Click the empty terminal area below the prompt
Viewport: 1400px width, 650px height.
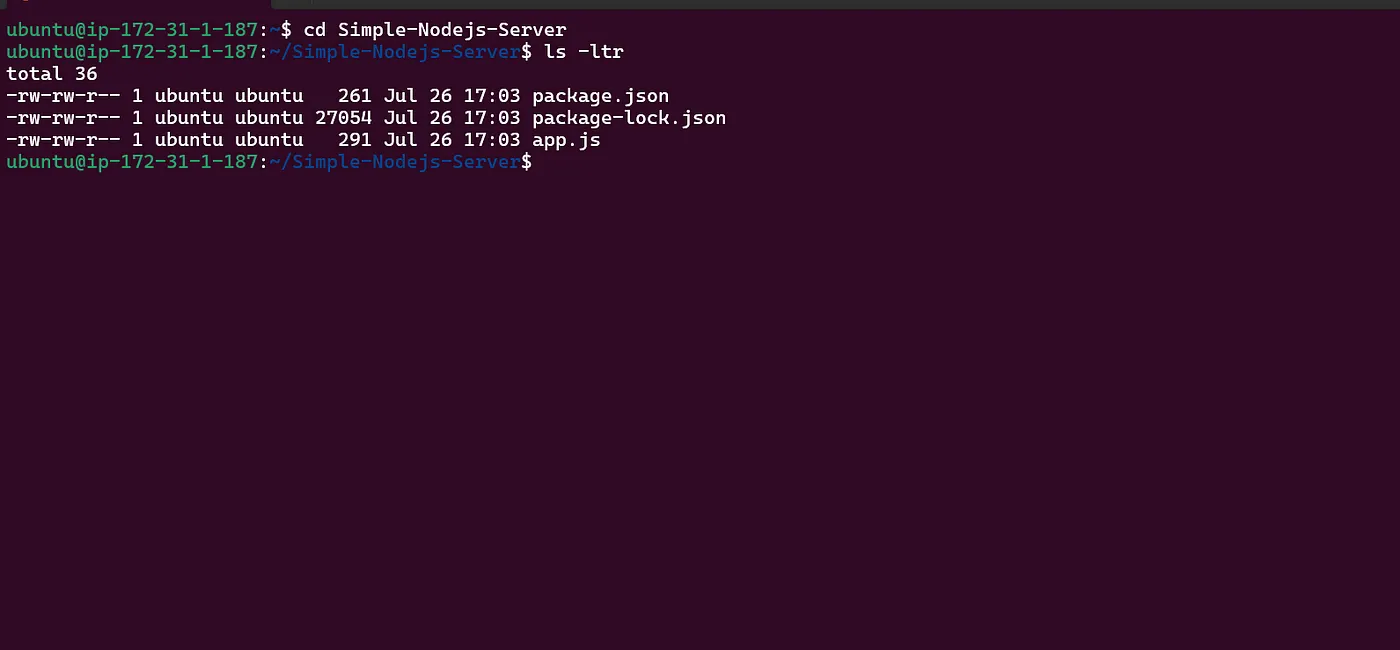click(x=700, y=410)
